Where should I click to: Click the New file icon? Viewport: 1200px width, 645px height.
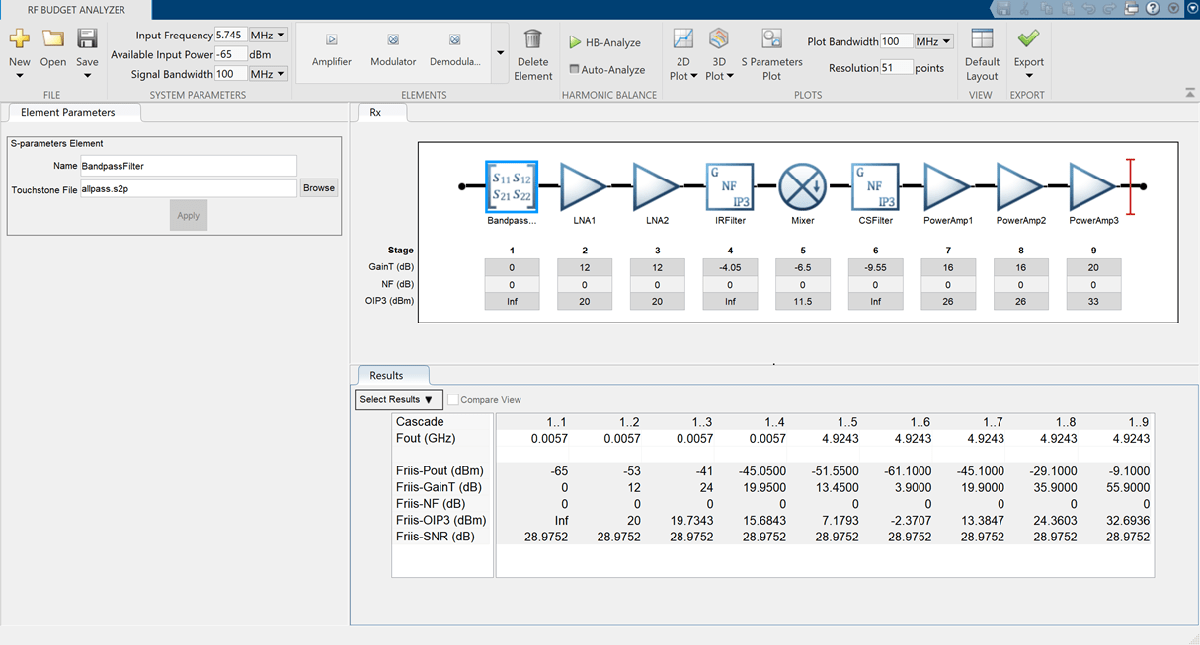(20, 41)
